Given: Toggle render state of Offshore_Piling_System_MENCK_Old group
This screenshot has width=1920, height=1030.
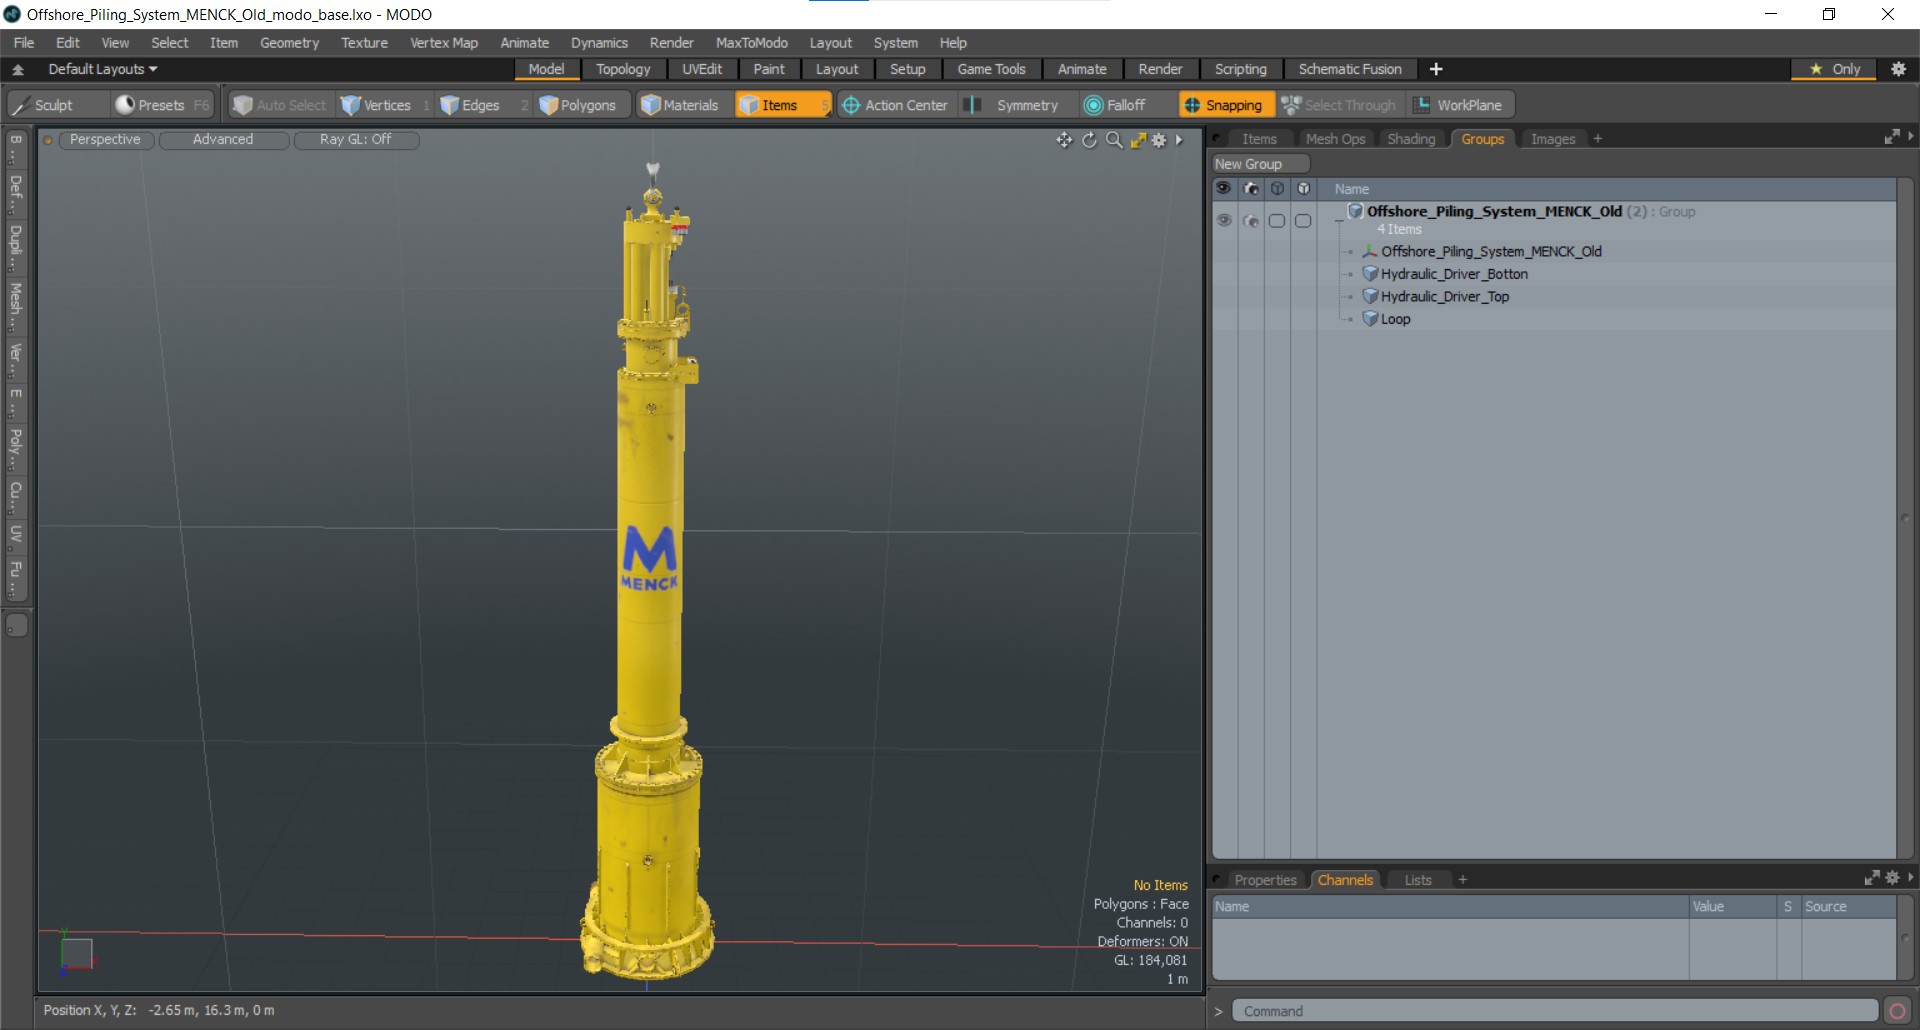Looking at the screenshot, I should pyautogui.click(x=1251, y=221).
